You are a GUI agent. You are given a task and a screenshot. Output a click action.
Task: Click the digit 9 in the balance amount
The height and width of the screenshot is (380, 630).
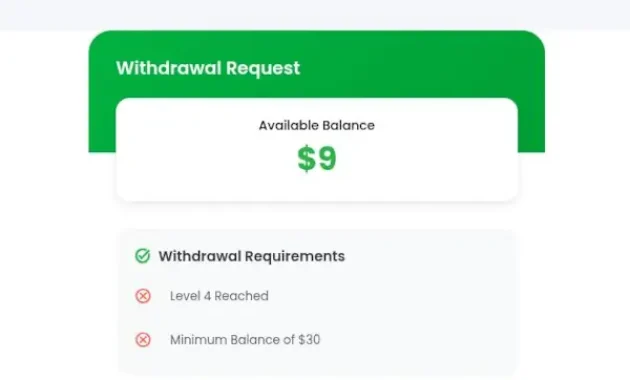[x=327, y=159]
